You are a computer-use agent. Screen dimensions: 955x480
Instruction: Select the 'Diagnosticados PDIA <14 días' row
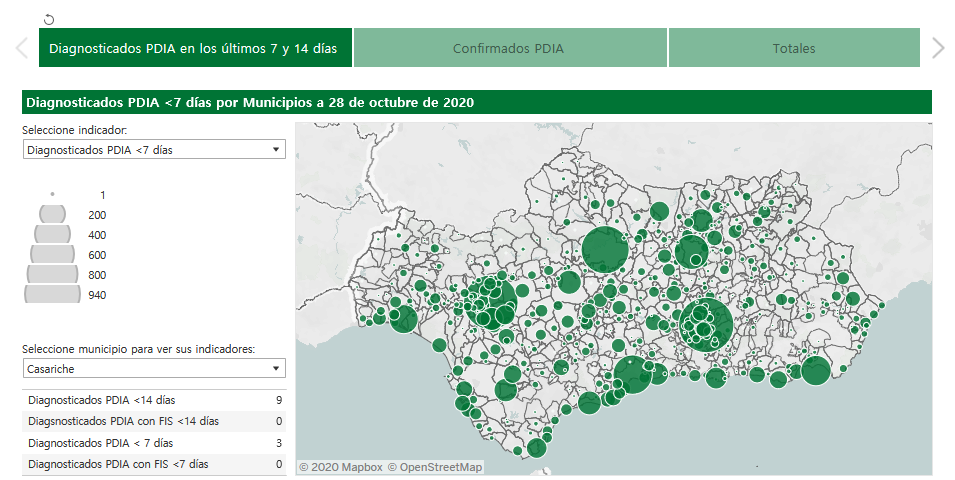[x=154, y=400]
